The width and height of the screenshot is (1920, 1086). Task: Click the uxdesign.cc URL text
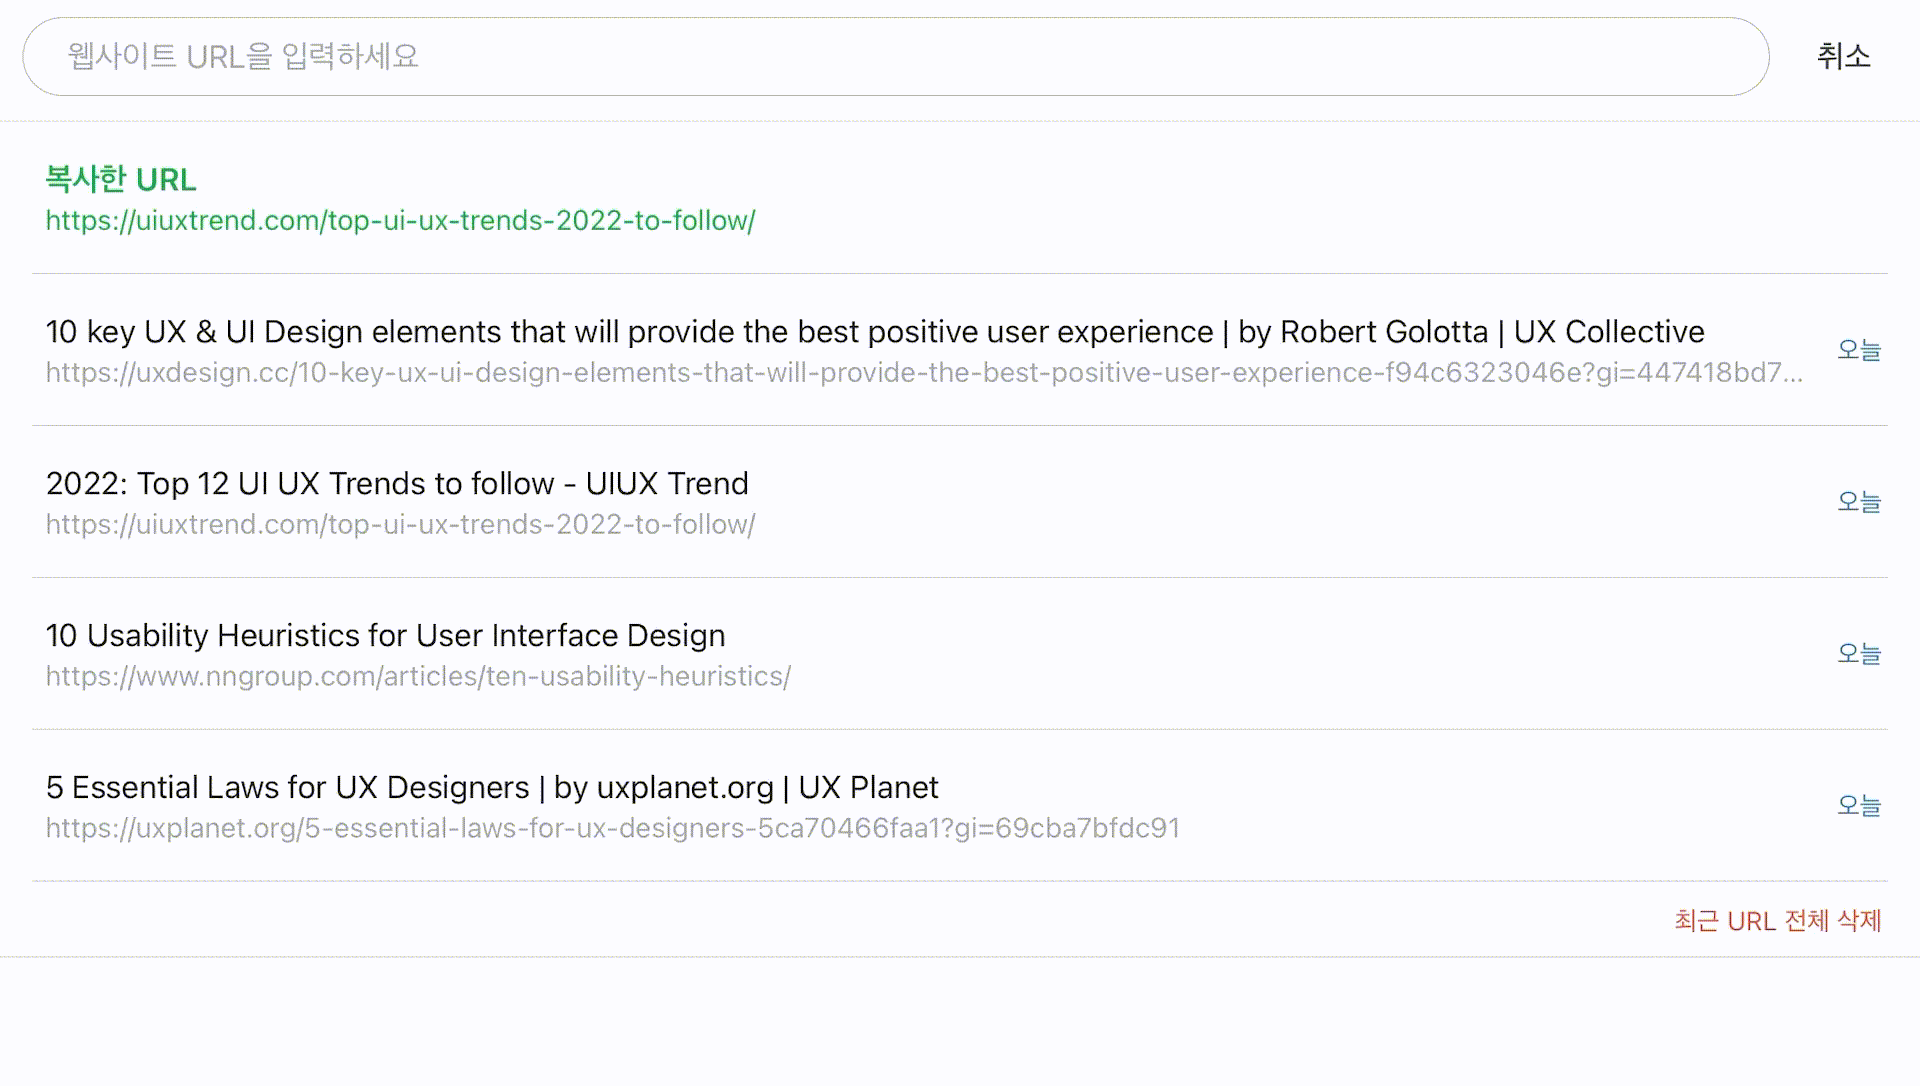(x=923, y=373)
